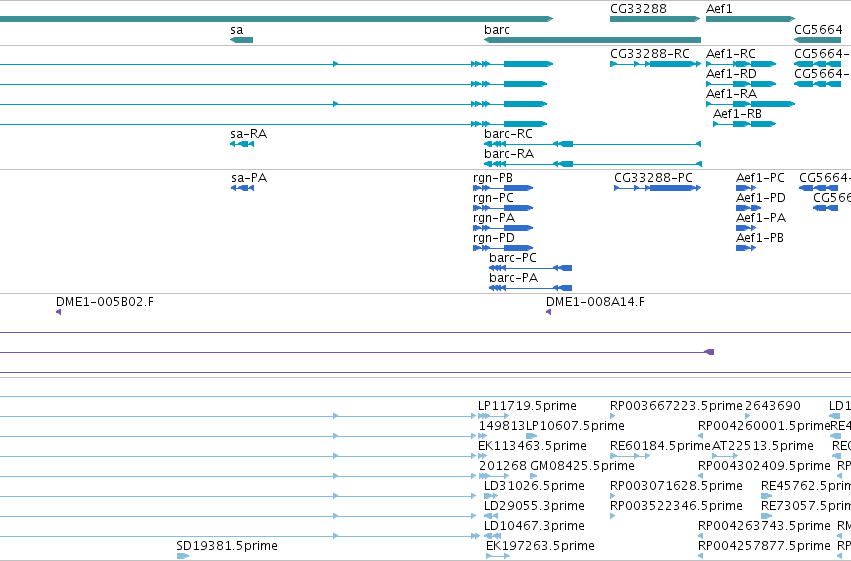This screenshot has width=851, height=561.
Task: Click the rgn-PB protein label
Action: 493,178
